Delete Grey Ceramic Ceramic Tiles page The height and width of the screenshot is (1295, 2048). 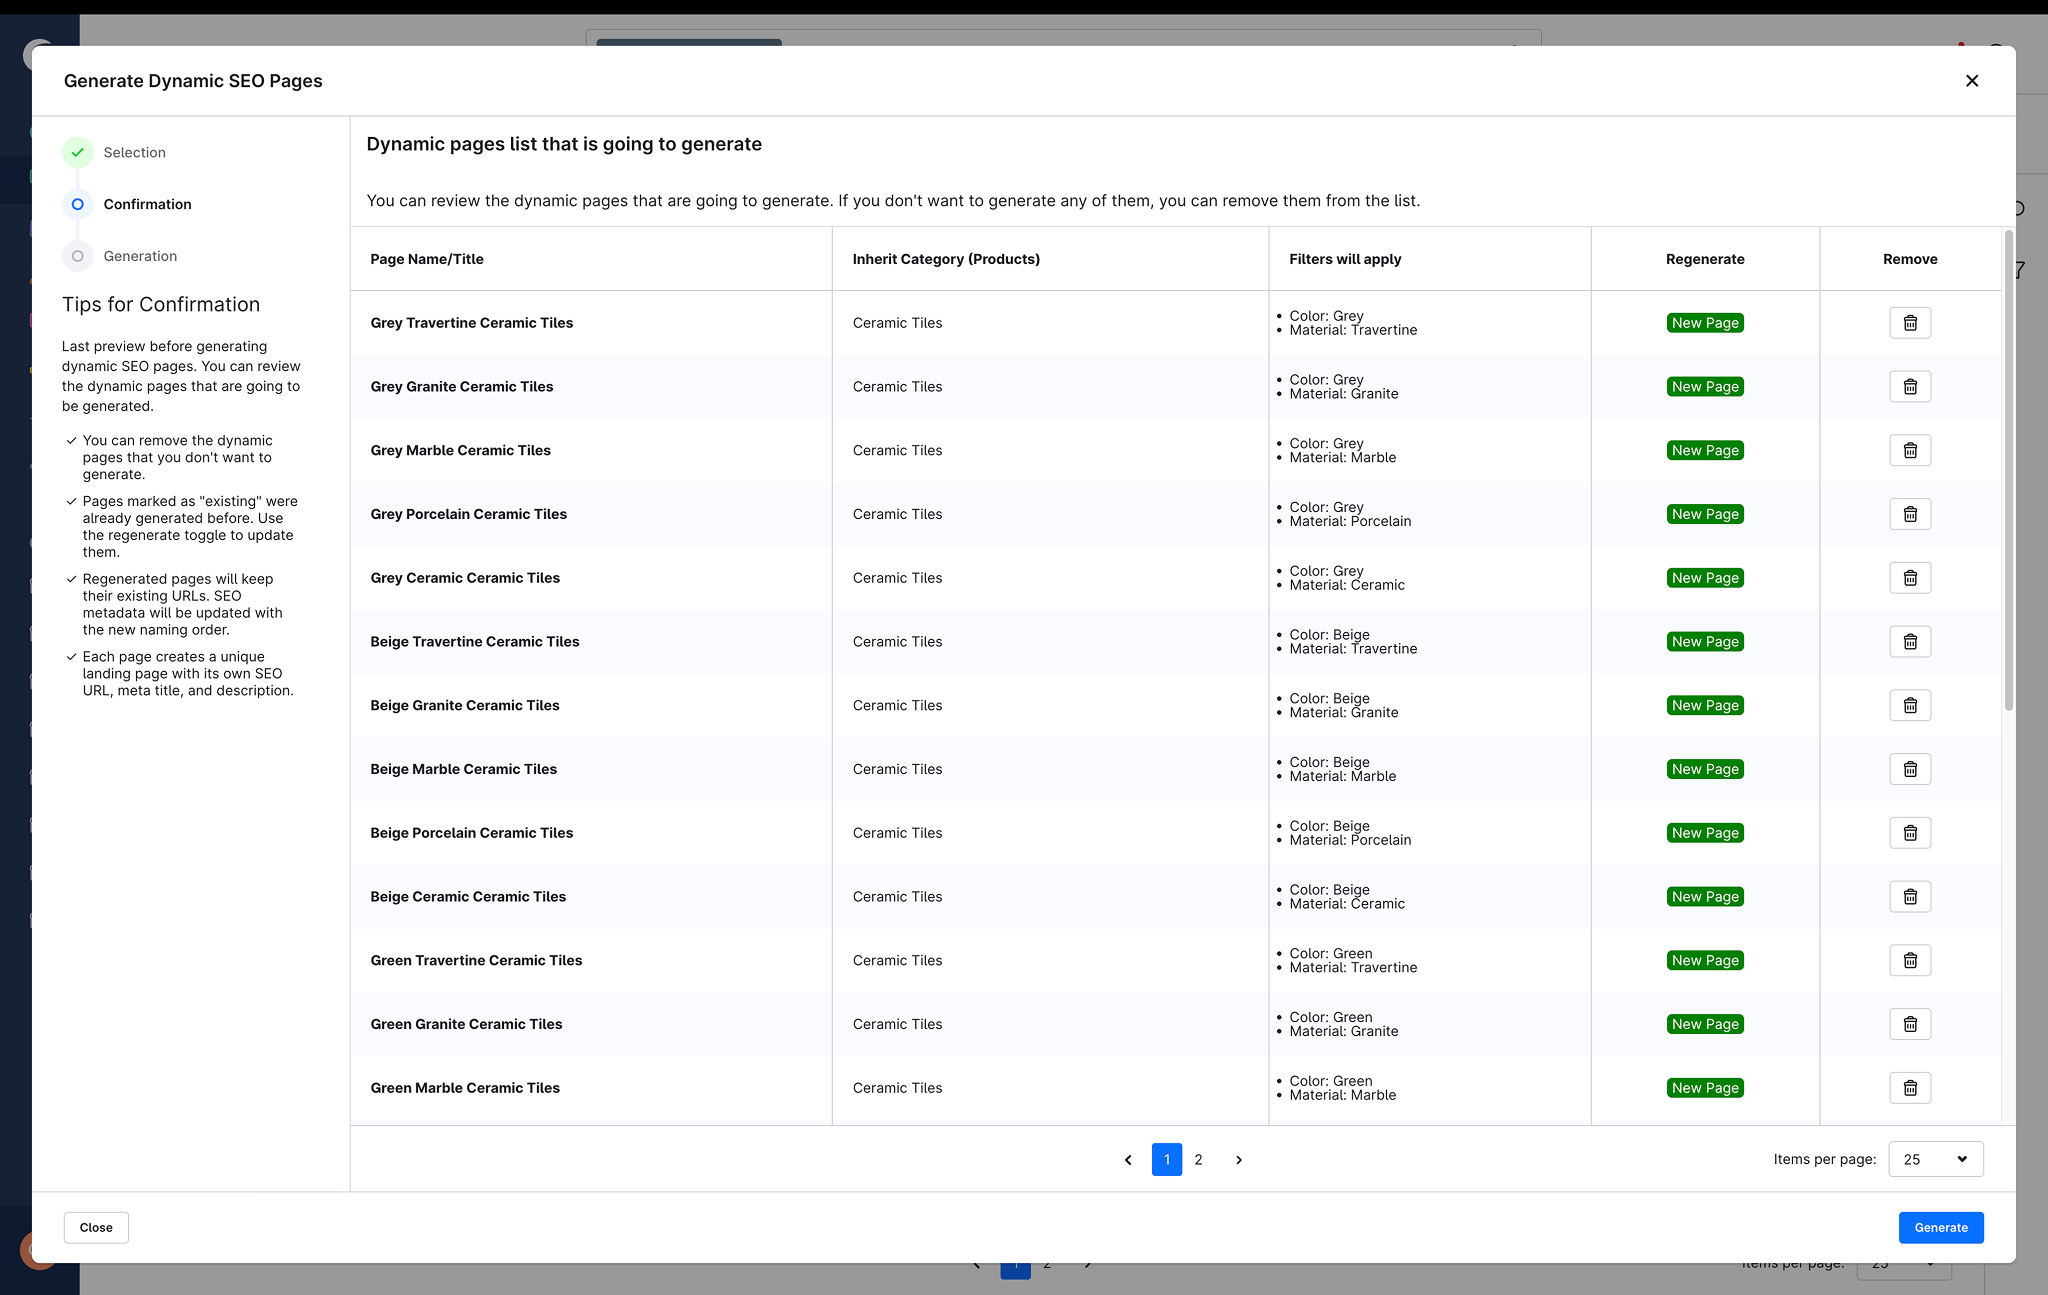(1910, 578)
